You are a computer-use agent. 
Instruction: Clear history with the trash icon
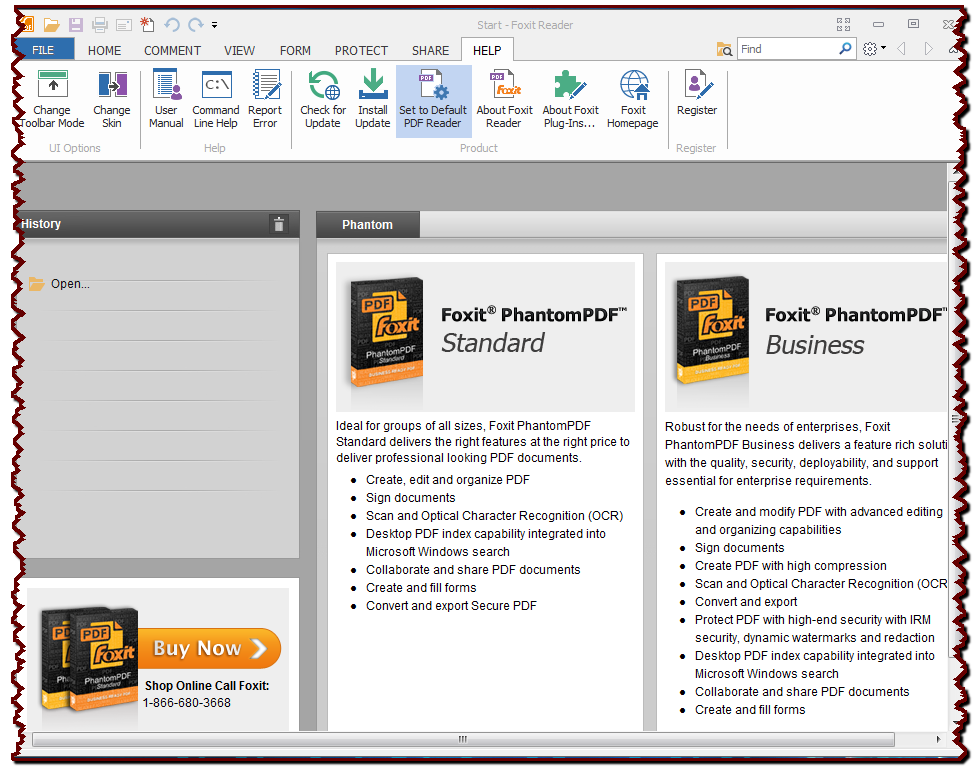(x=279, y=224)
